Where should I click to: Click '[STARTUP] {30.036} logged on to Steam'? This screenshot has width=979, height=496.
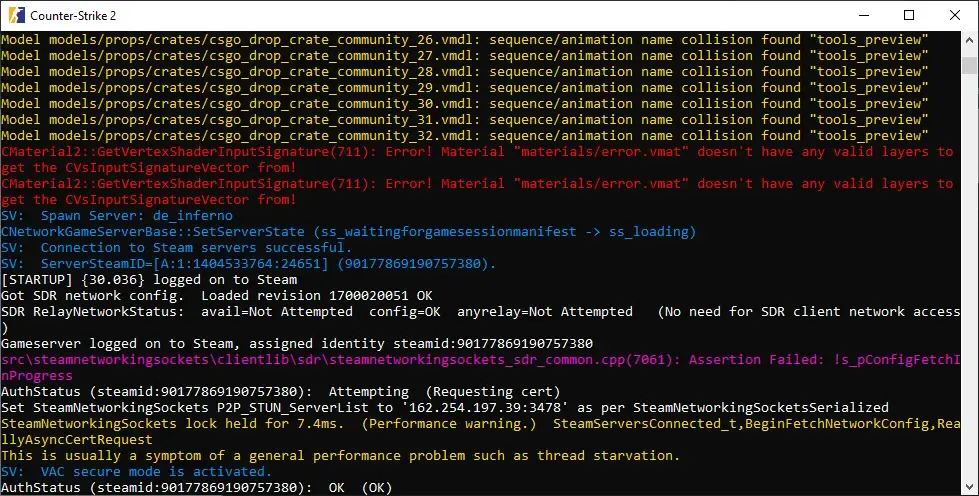coord(149,280)
